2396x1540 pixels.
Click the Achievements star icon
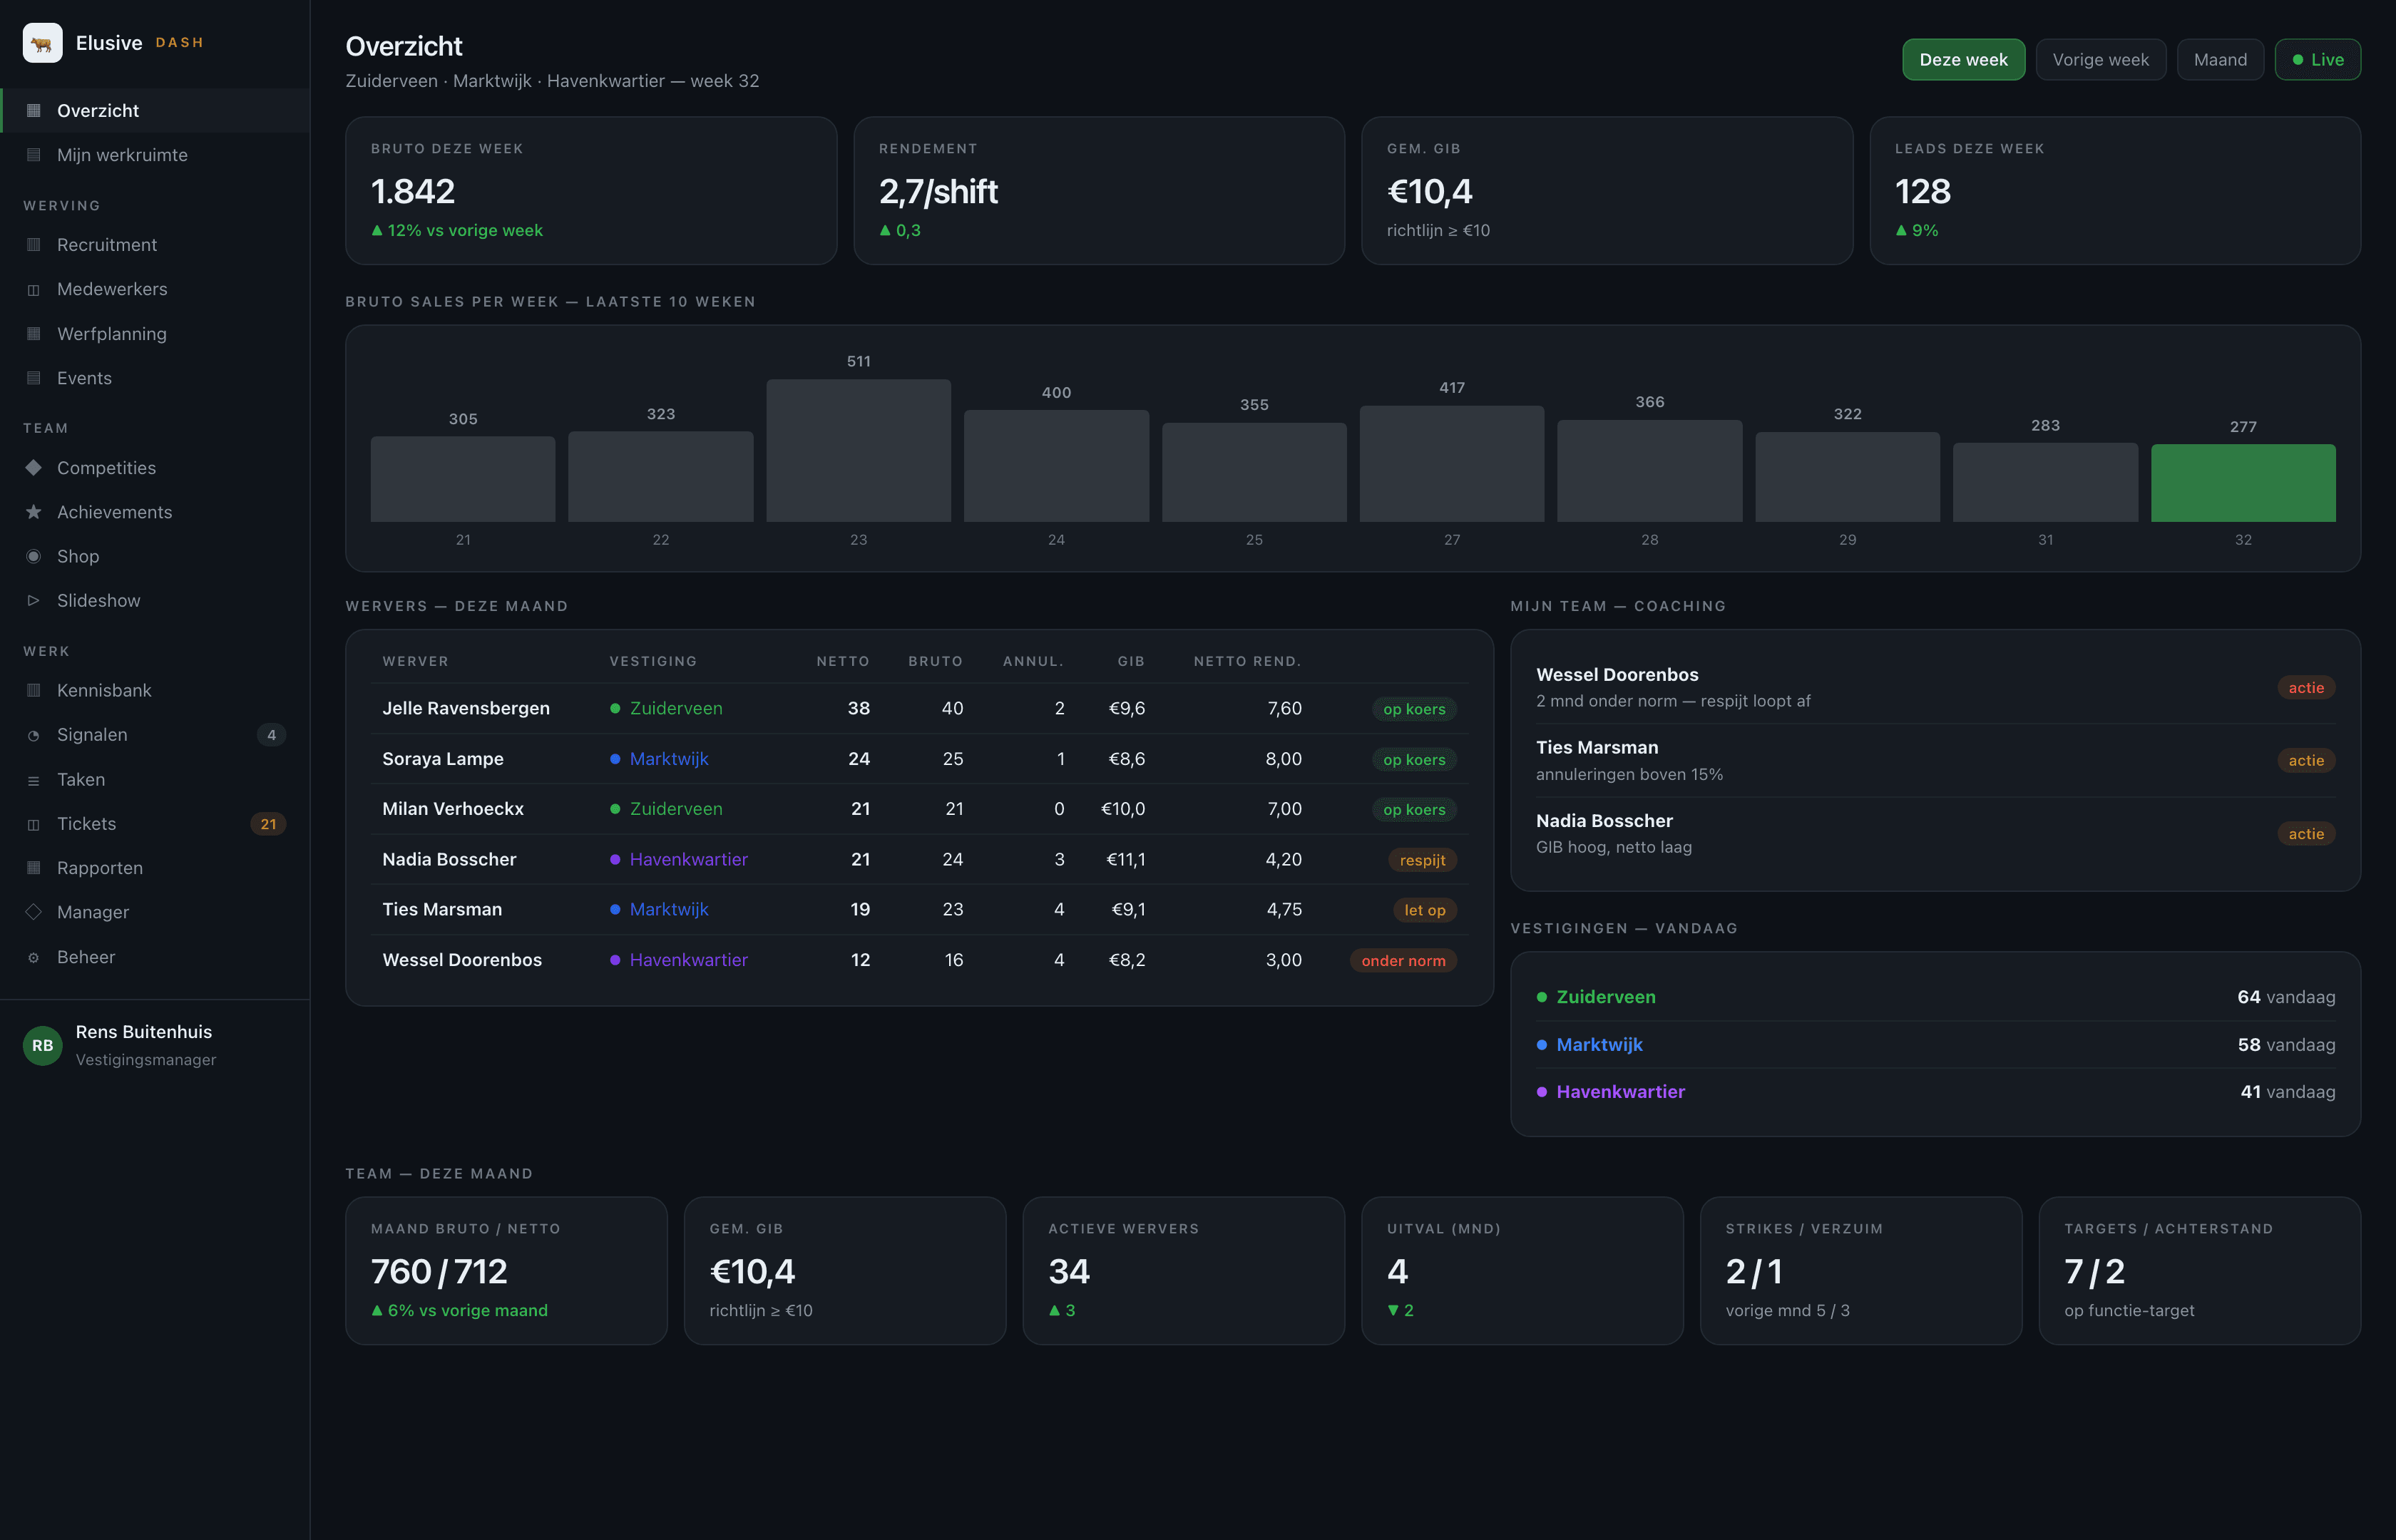coord(34,512)
